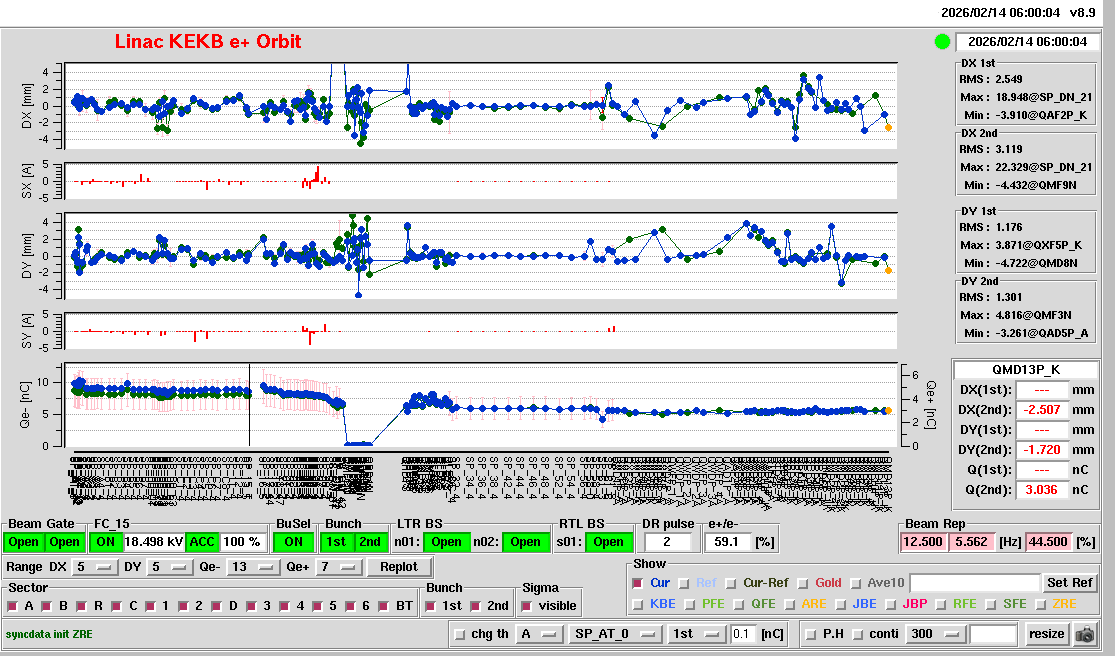The width and height of the screenshot is (1115, 656).
Task: Uncheck the Sigma visible checkbox
Action: coord(528,606)
